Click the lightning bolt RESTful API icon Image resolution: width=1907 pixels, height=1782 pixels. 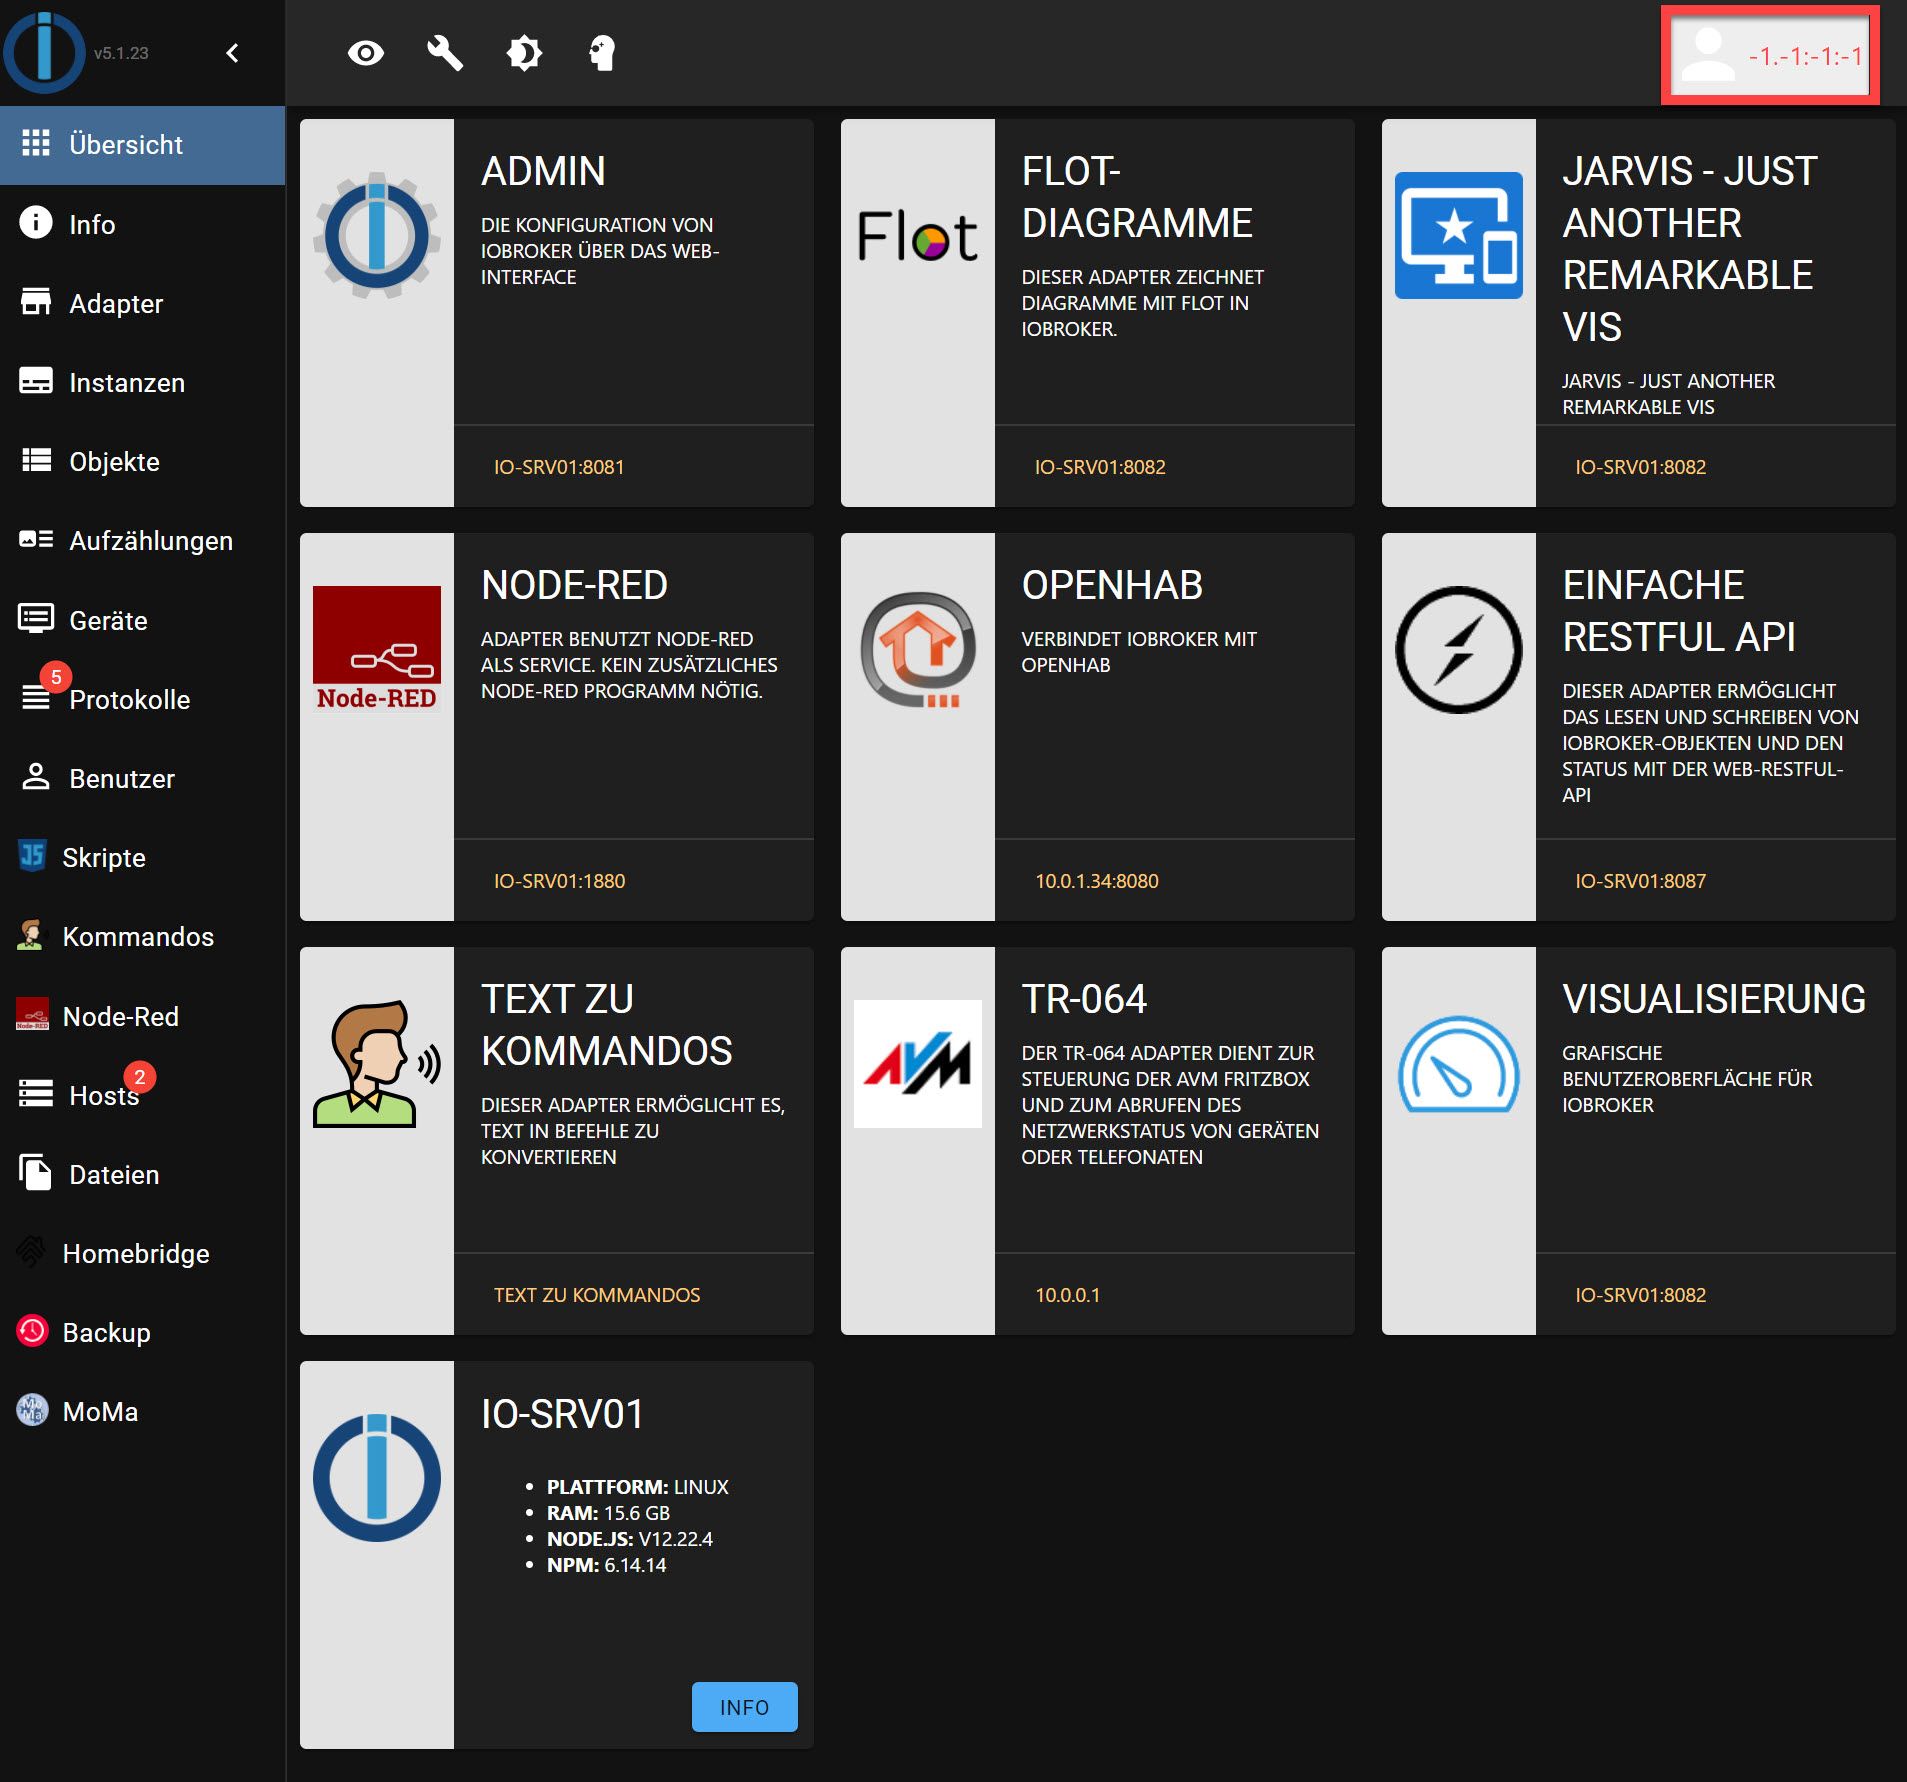coord(1459,650)
